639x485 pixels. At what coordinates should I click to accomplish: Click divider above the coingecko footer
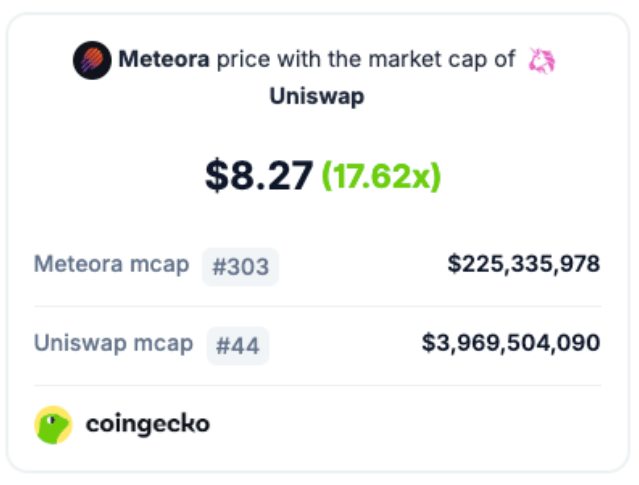tap(318, 385)
